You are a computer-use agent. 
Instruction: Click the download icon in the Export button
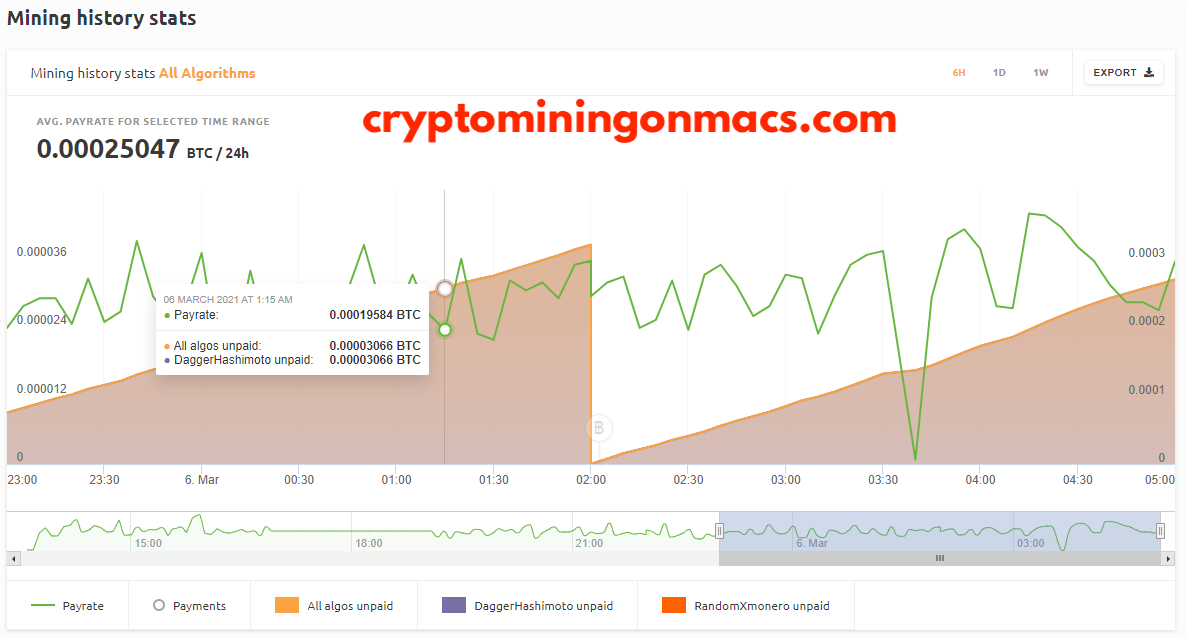pos(1149,73)
